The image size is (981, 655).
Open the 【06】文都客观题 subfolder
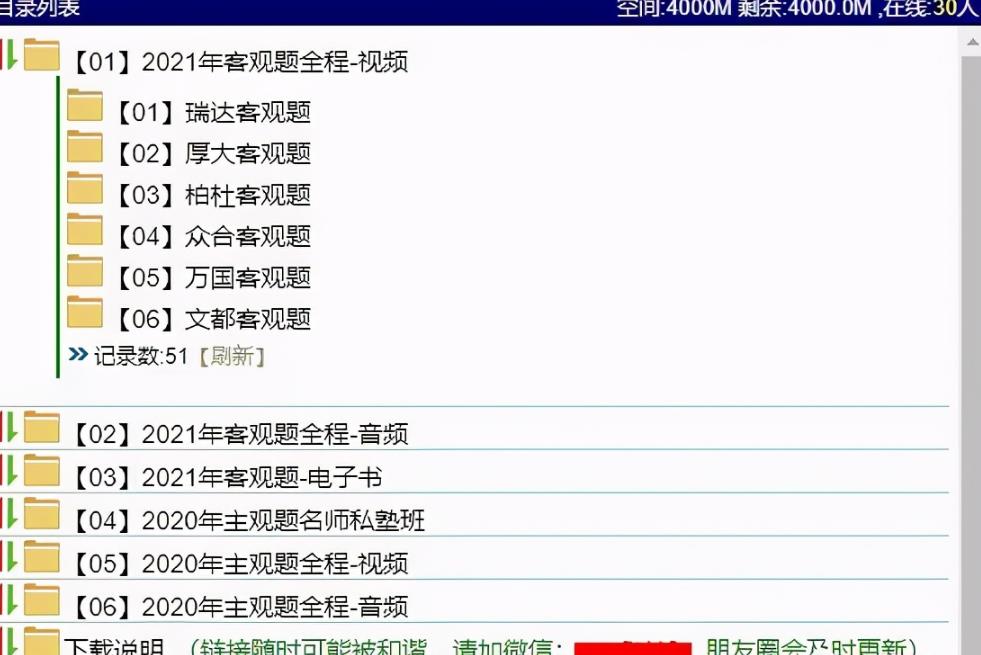(x=213, y=319)
